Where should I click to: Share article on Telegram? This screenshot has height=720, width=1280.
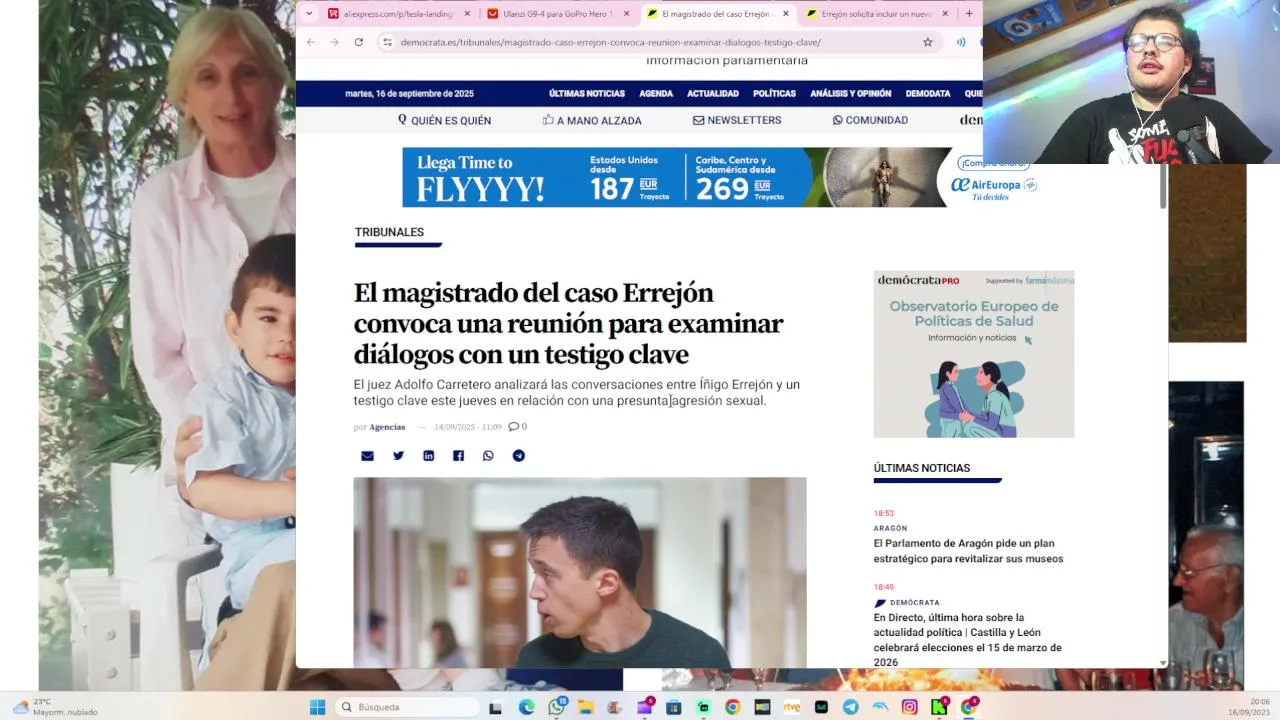(x=519, y=456)
